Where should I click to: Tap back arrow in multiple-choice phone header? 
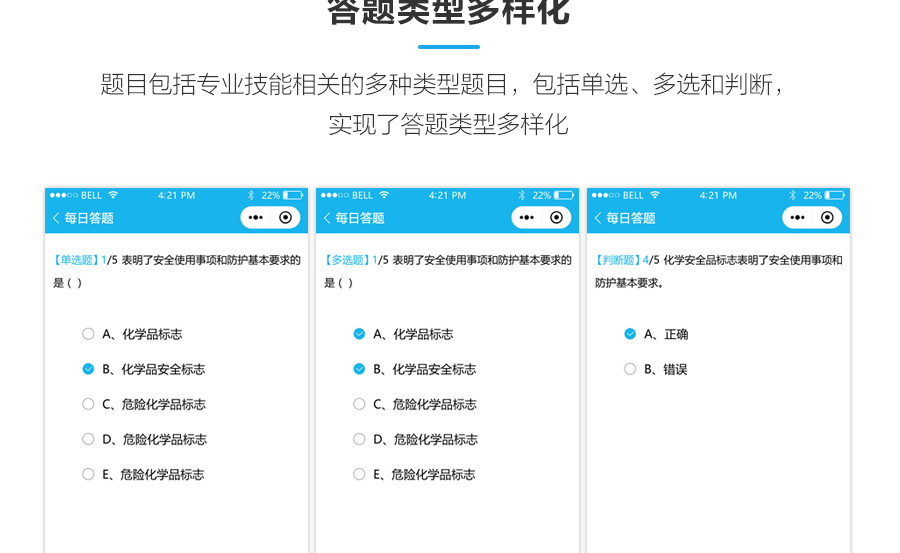pyautogui.click(x=327, y=218)
